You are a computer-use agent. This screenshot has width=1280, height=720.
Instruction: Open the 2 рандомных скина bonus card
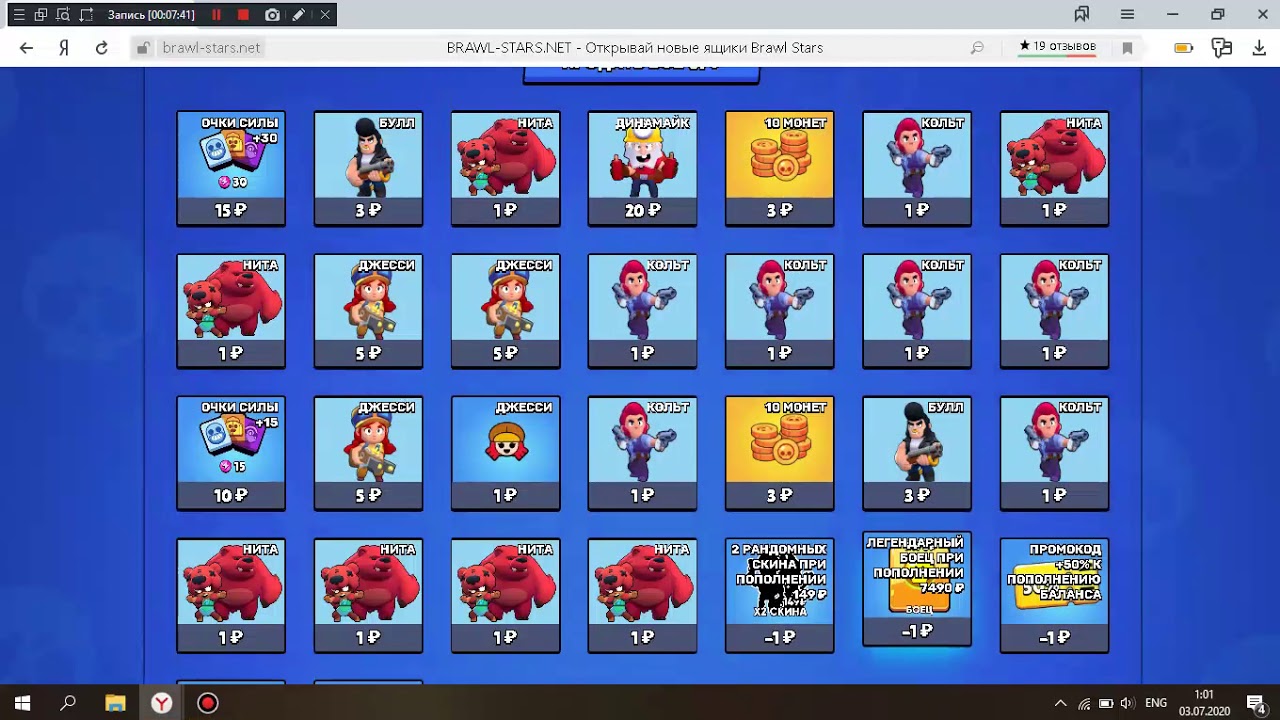tap(779, 595)
